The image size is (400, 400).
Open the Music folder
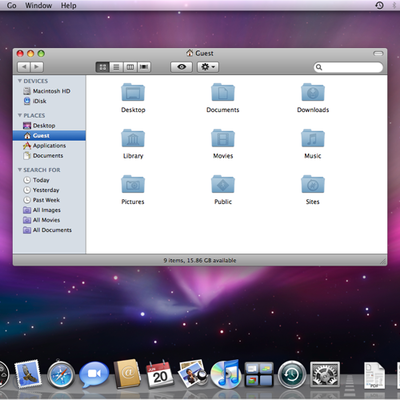313,138
